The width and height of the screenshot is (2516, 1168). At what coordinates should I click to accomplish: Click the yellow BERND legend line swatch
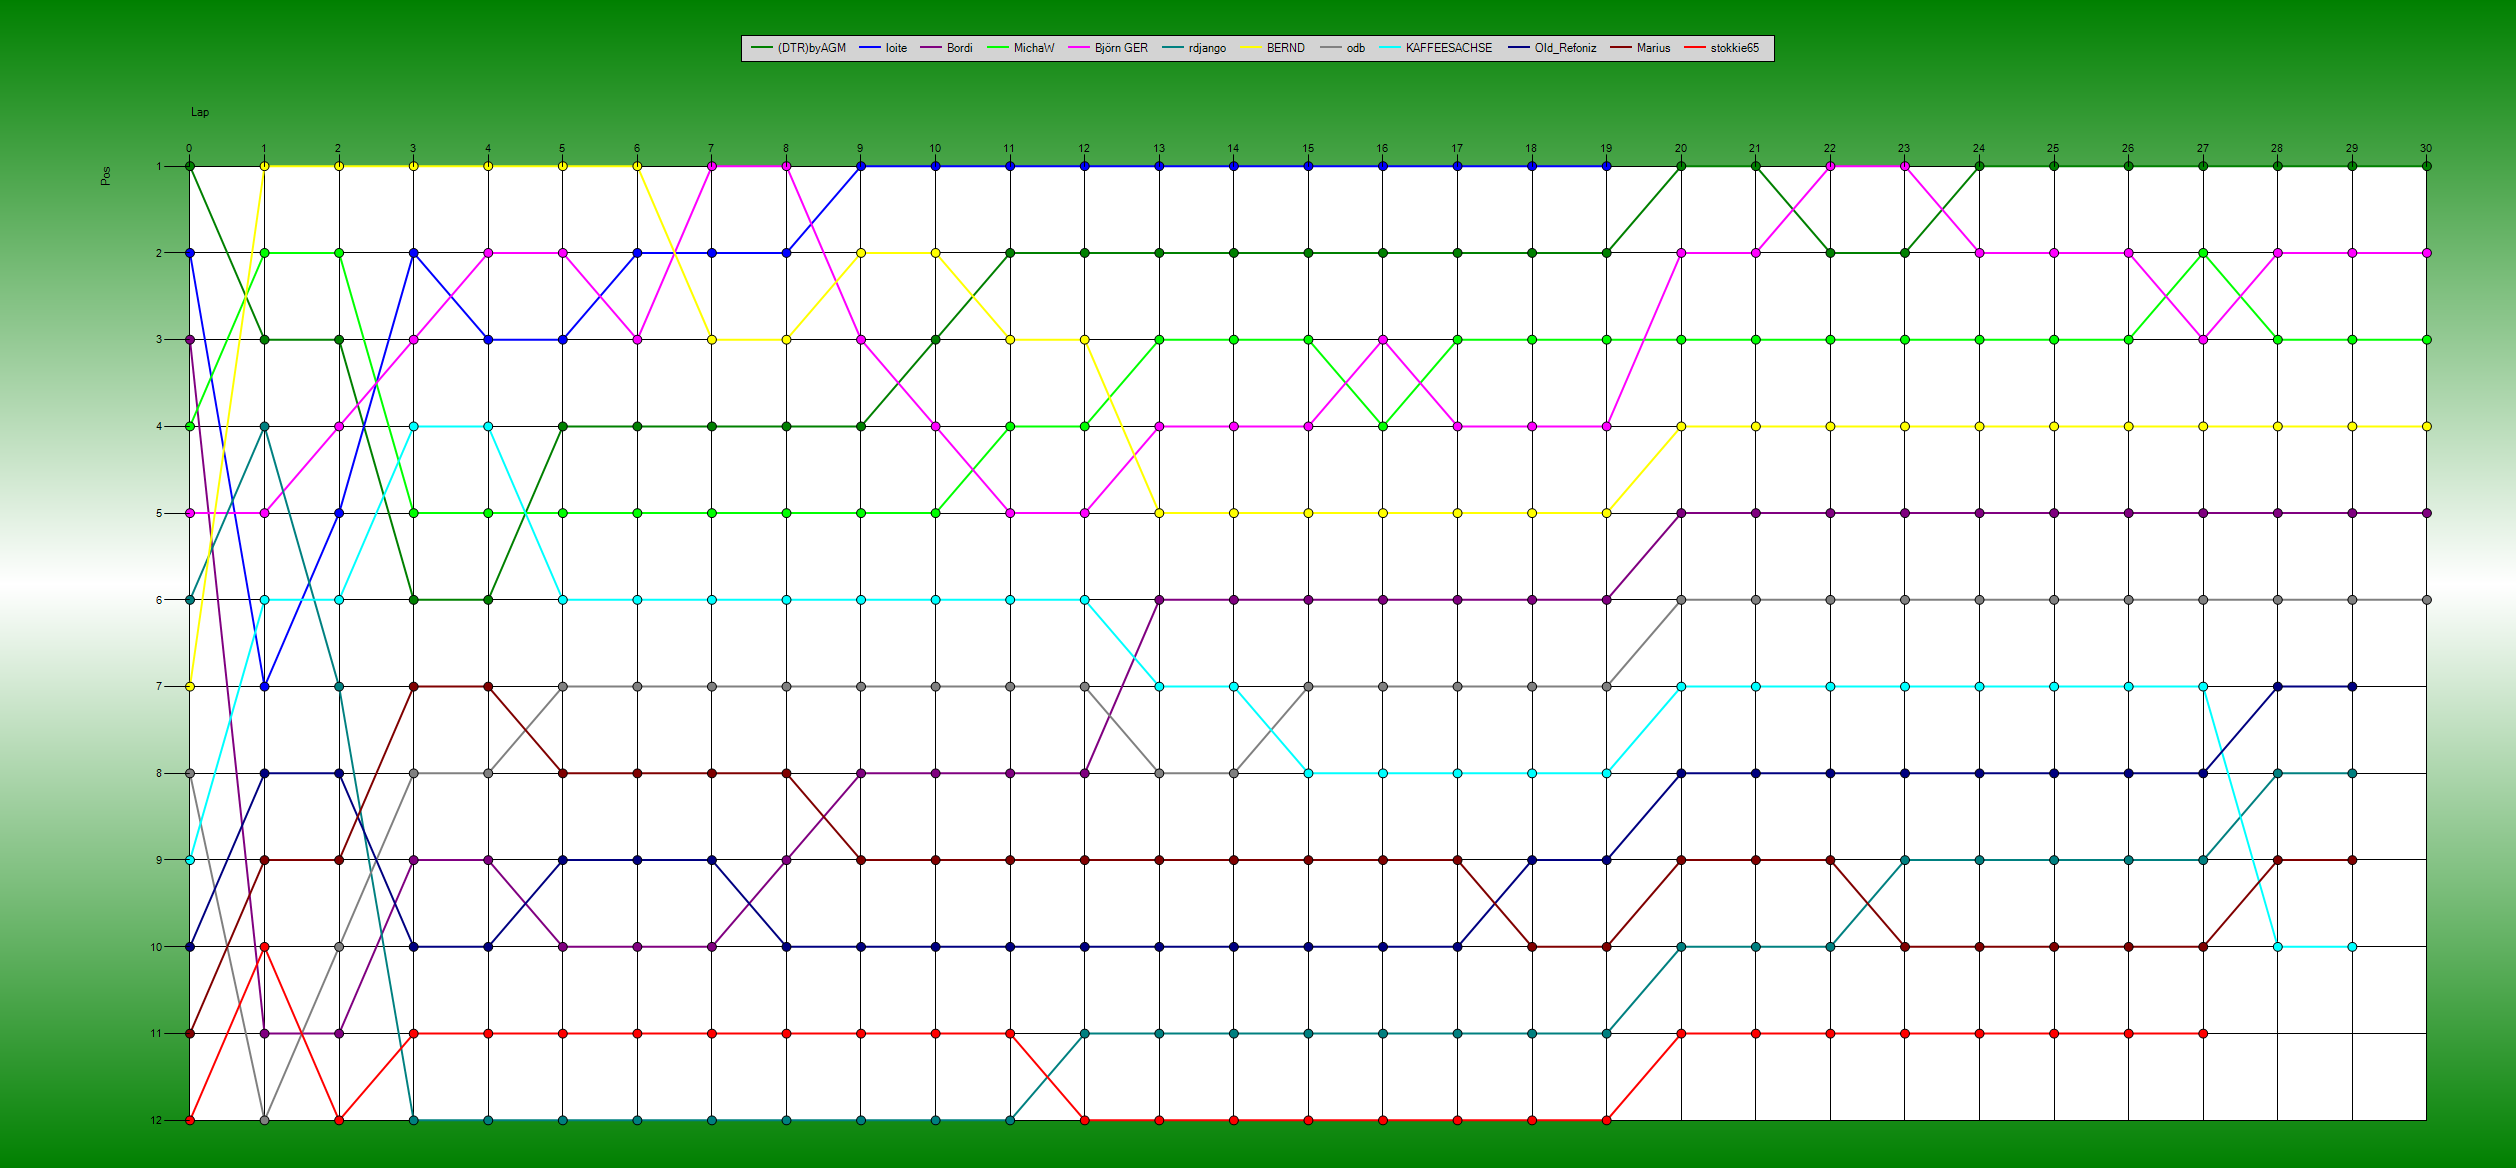(1251, 48)
